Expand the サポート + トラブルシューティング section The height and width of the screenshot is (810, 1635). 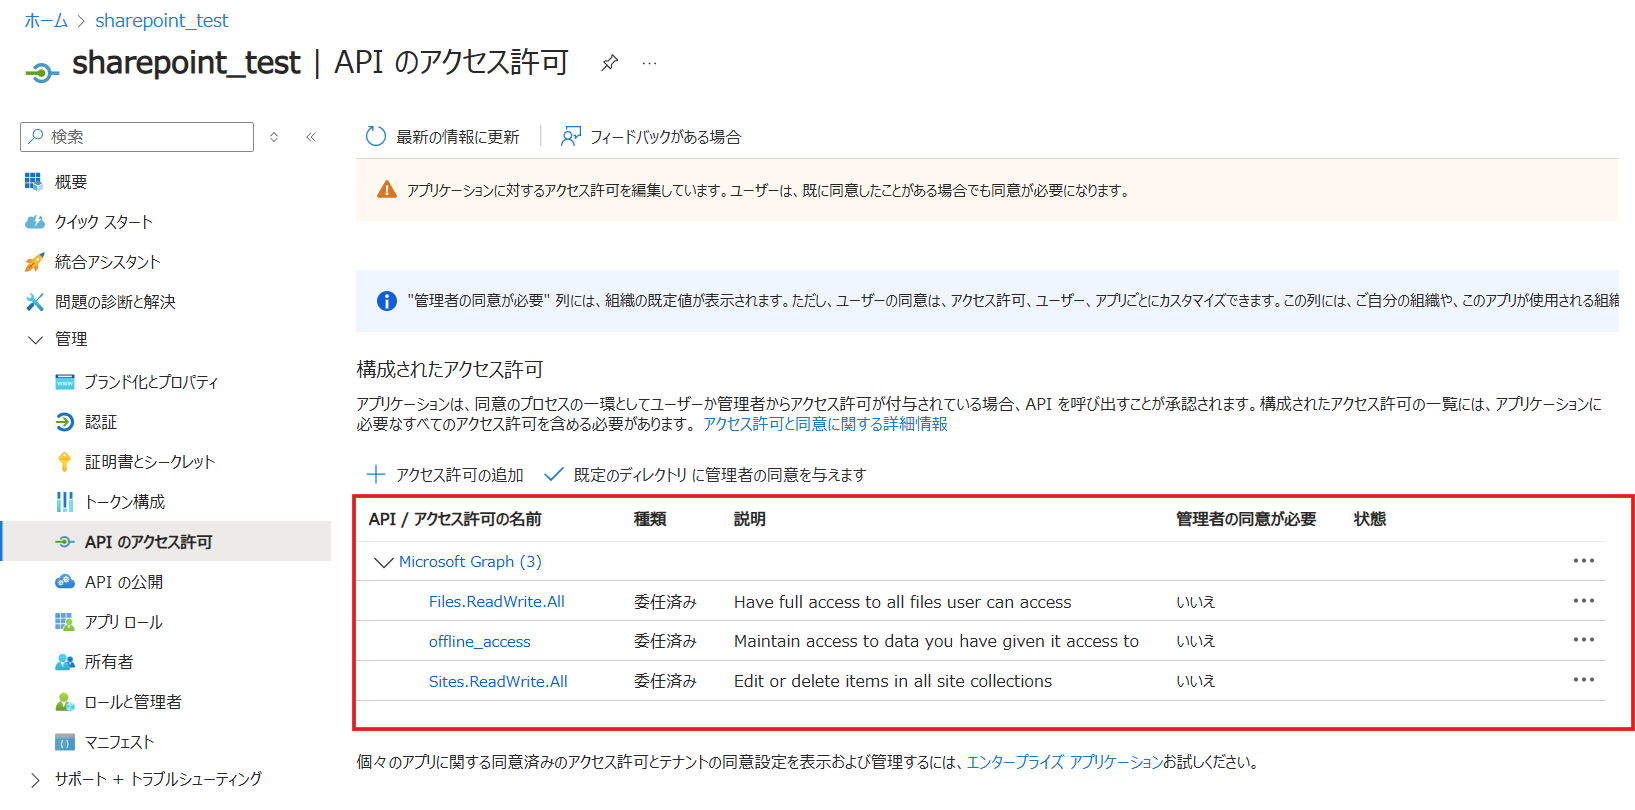[x=35, y=780]
